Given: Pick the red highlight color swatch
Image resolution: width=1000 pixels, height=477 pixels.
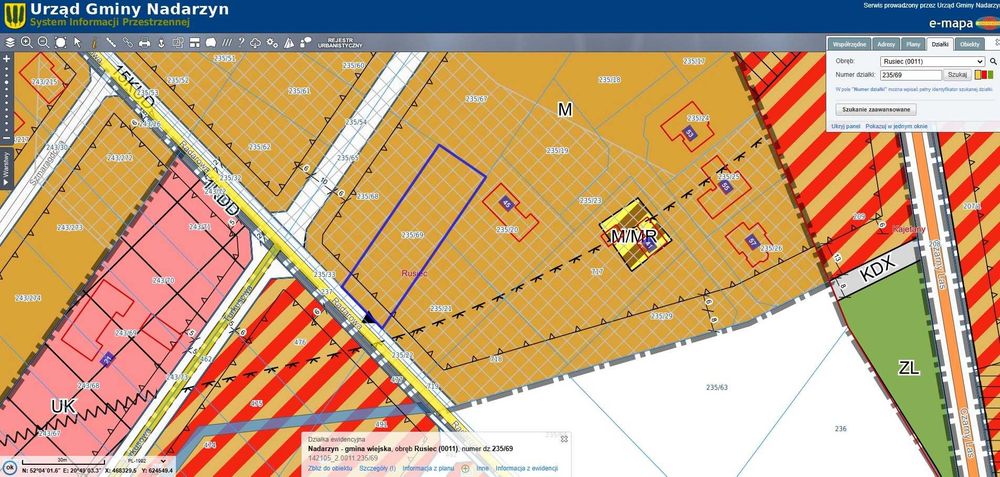Looking at the screenshot, I should (x=983, y=75).
